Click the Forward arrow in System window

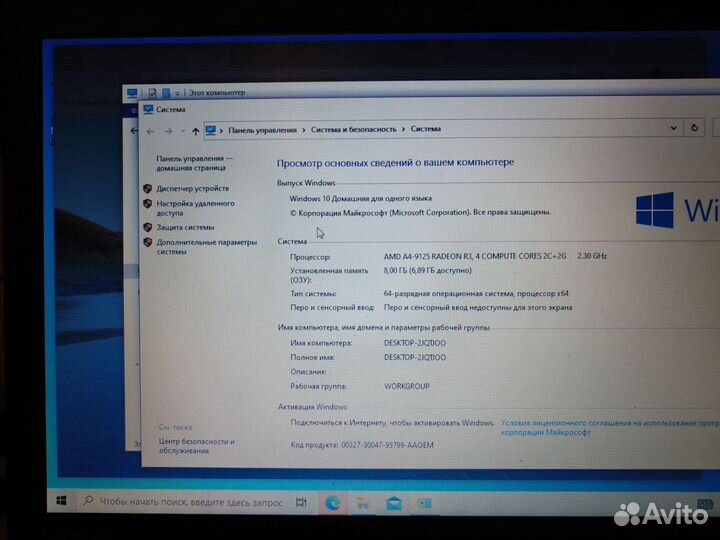[169, 132]
